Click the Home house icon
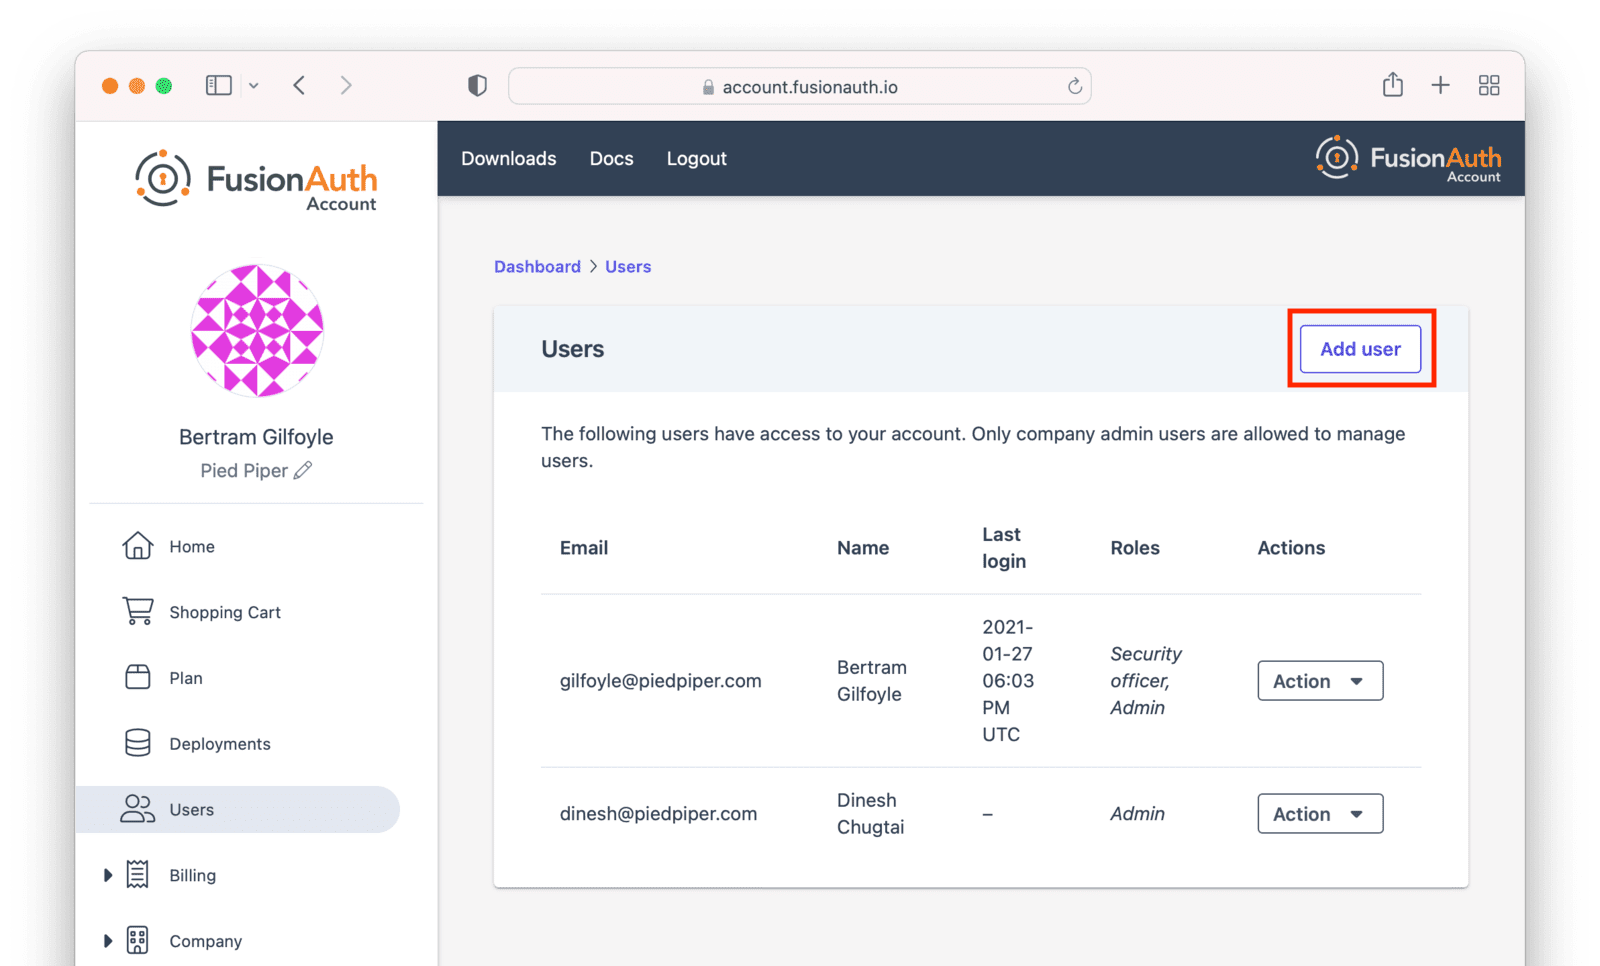Image resolution: width=1600 pixels, height=966 pixels. point(137,545)
